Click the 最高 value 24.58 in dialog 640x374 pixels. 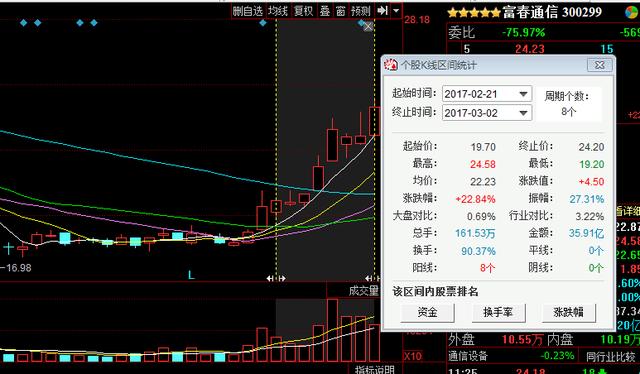(482, 164)
